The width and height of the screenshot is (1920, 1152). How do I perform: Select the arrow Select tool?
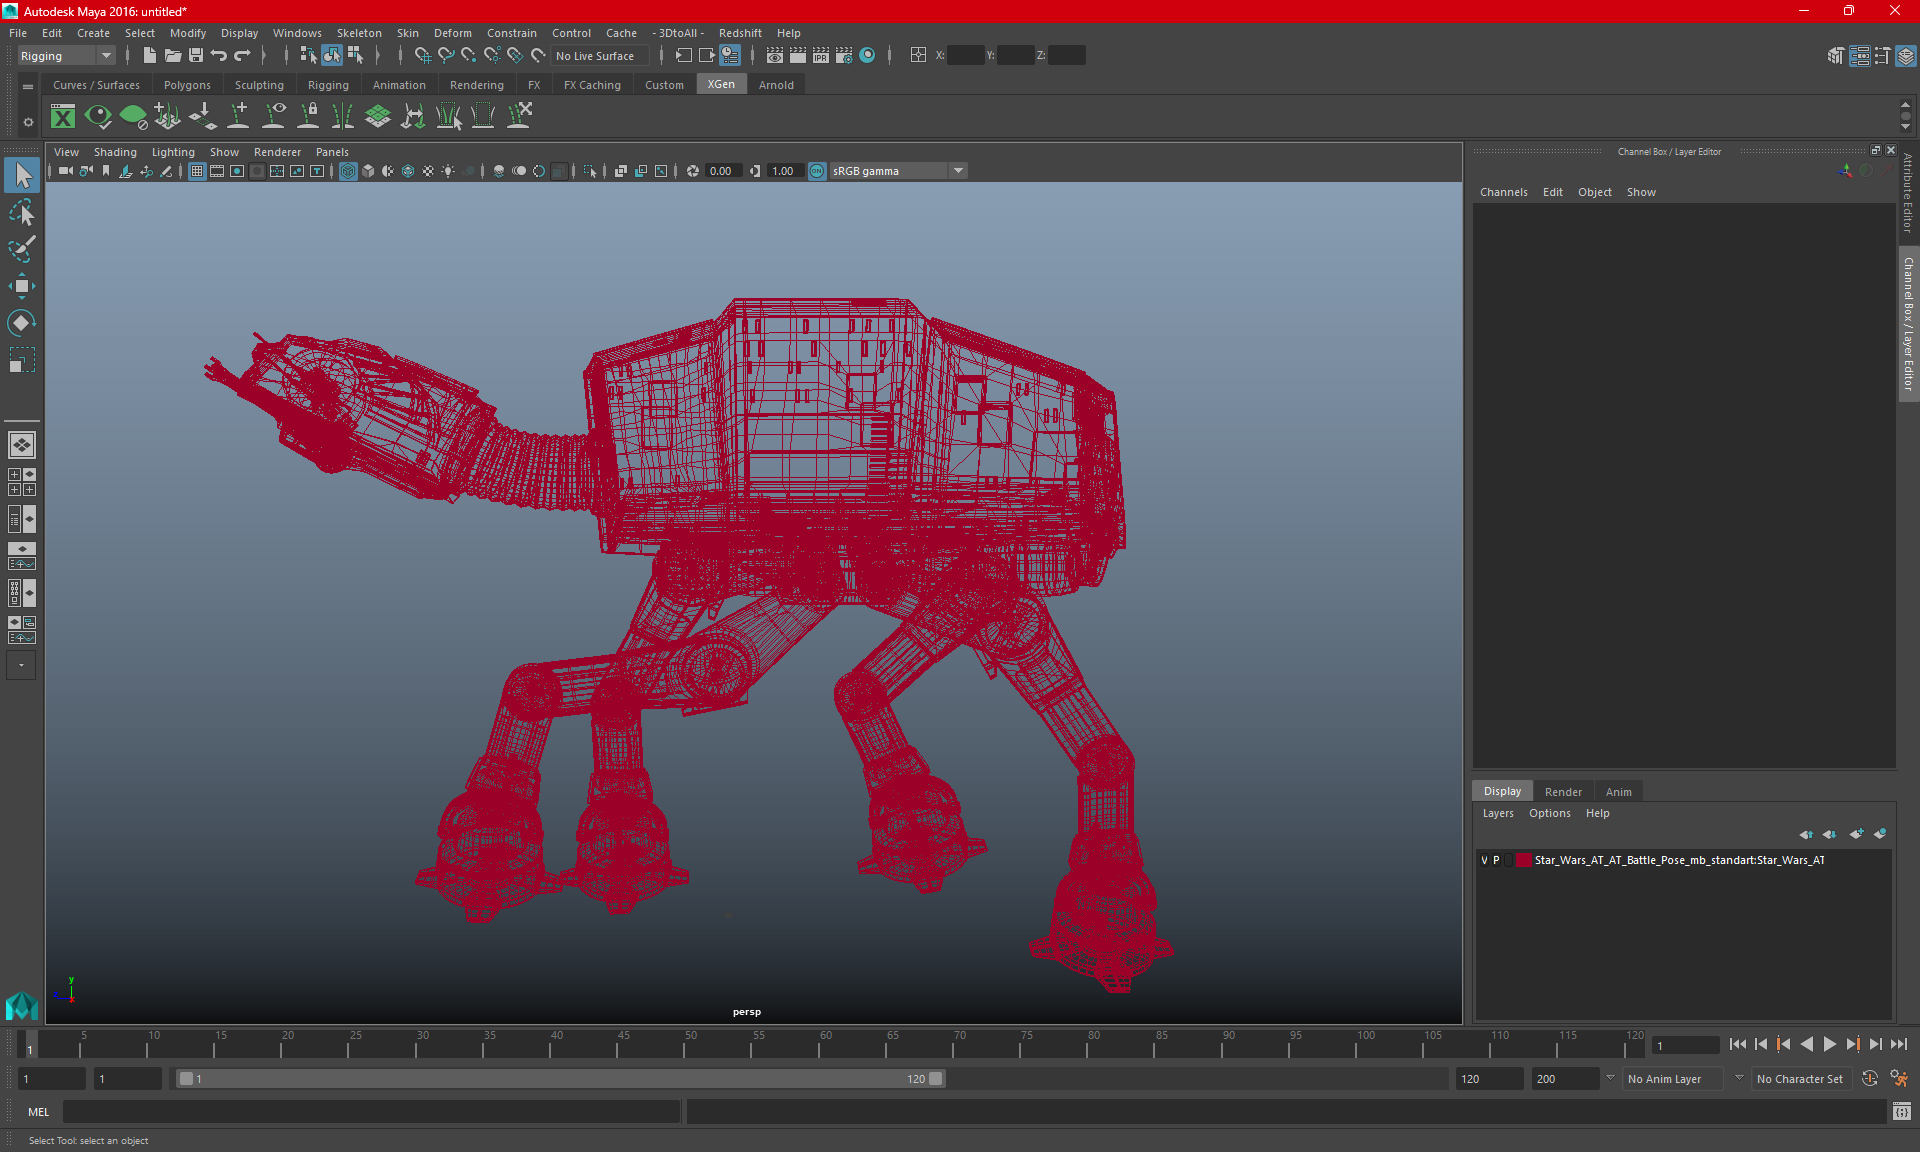pos(22,175)
